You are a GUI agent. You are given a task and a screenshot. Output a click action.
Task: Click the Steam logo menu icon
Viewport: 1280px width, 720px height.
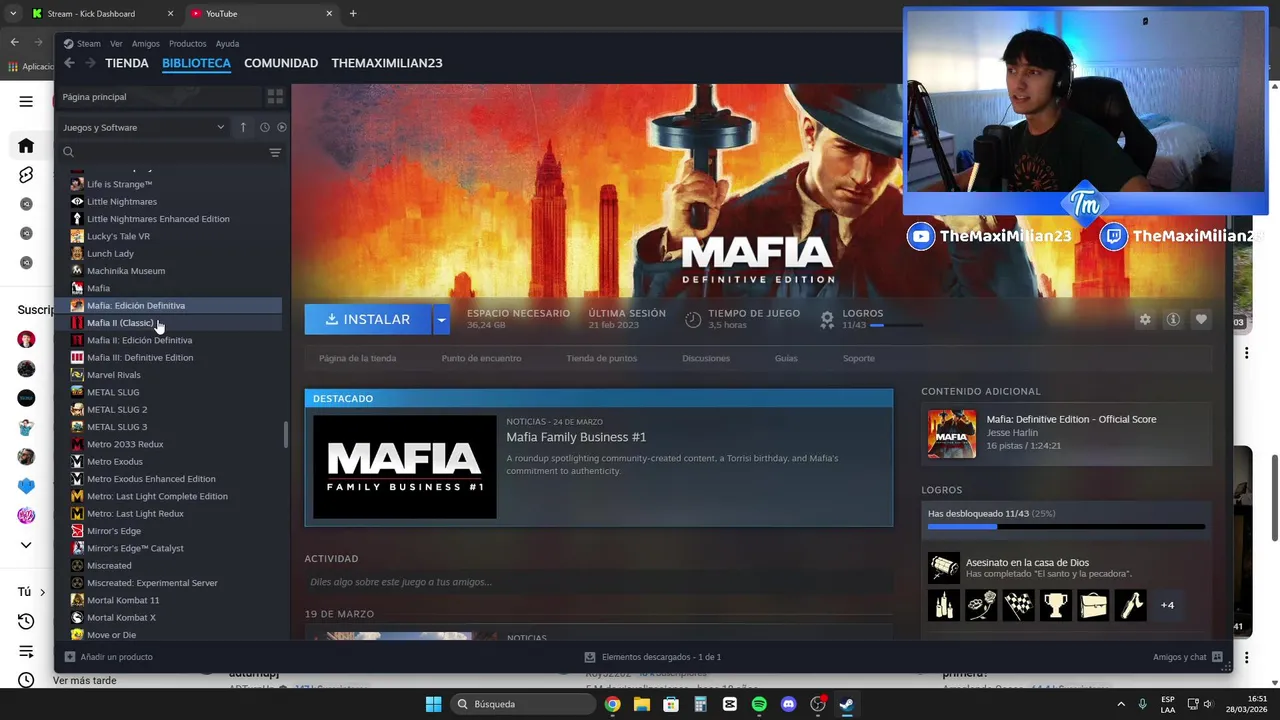[68, 43]
